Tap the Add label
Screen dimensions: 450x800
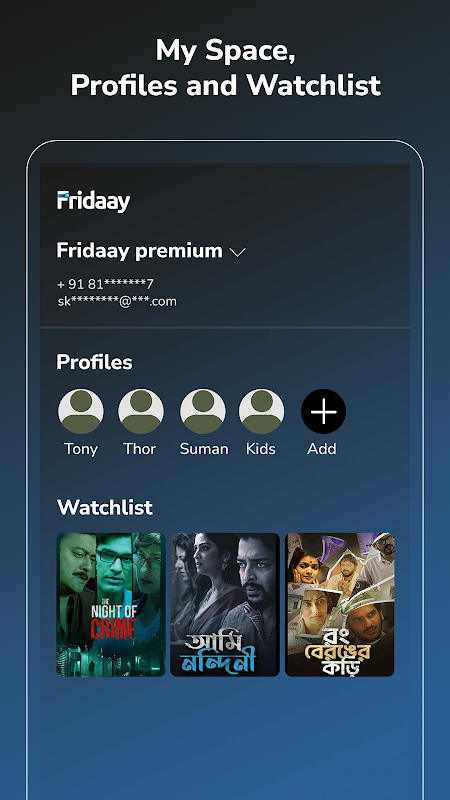coord(322,449)
